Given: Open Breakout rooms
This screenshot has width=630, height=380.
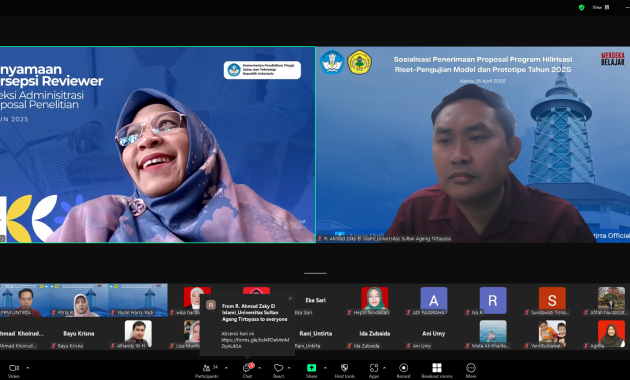Looking at the screenshot, I should point(437,370).
